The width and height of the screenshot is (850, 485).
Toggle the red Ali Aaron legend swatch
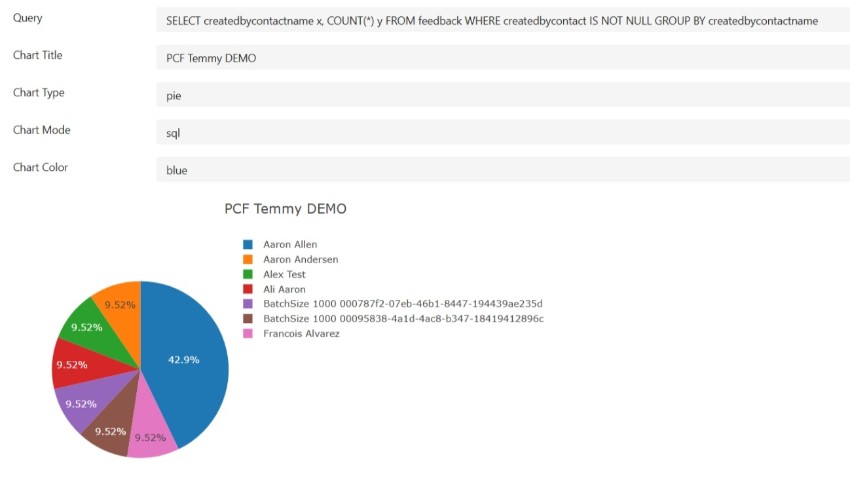pos(248,289)
